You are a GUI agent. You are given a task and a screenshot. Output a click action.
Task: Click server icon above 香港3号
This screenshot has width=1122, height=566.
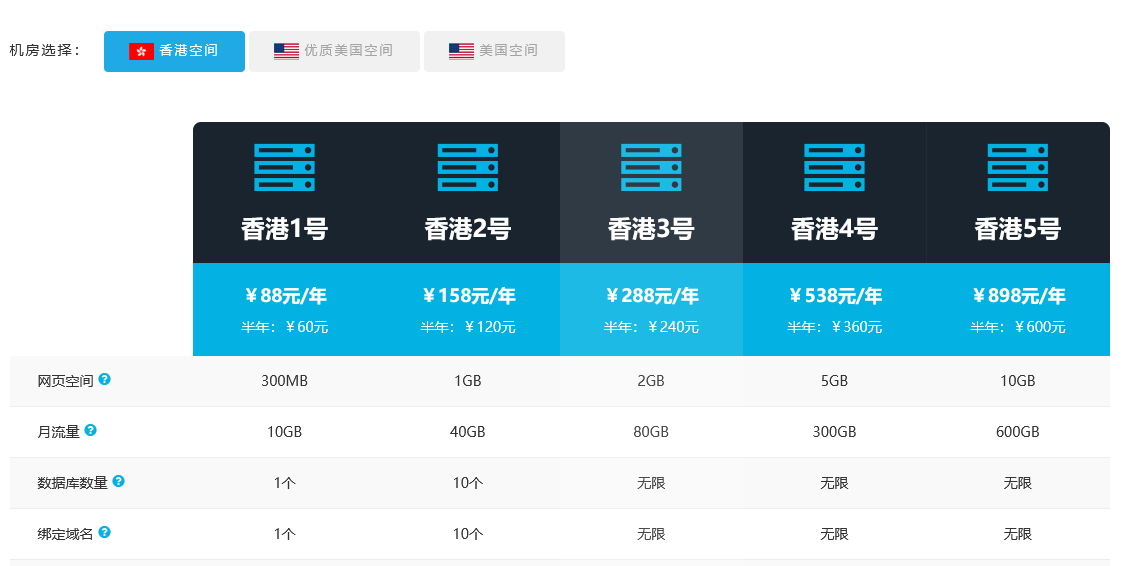[x=651, y=167]
